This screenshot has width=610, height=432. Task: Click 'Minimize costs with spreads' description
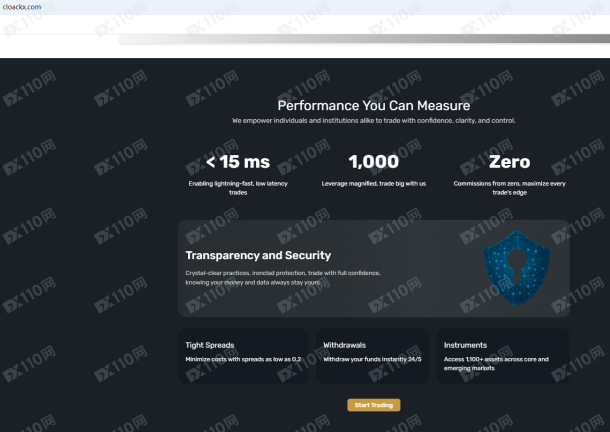tap(243, 359)
